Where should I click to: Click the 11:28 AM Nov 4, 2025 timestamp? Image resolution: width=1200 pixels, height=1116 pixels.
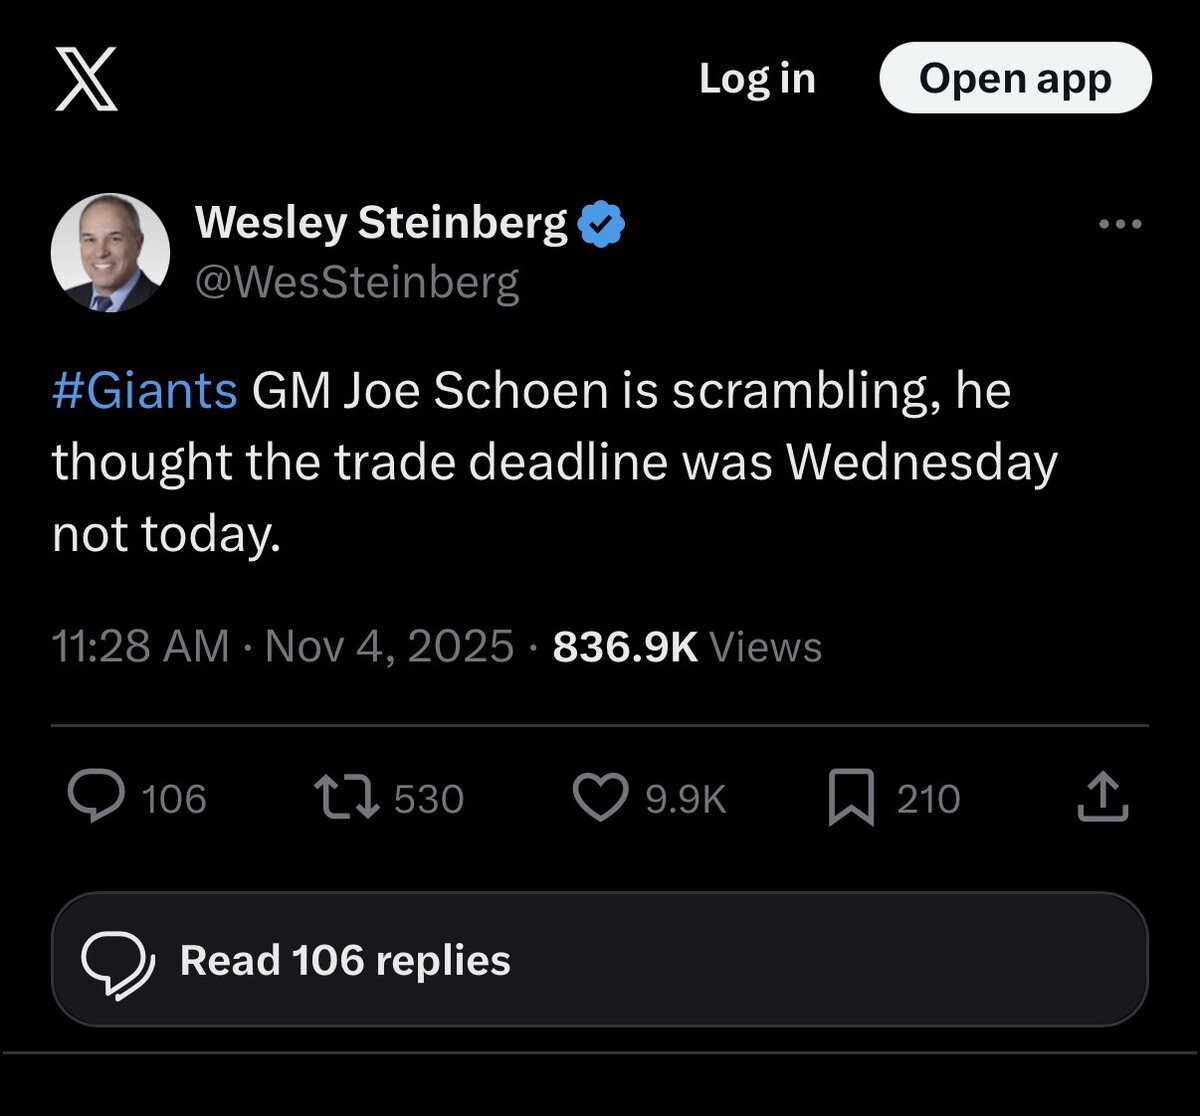pyautogui.click(x=283, y=646)
